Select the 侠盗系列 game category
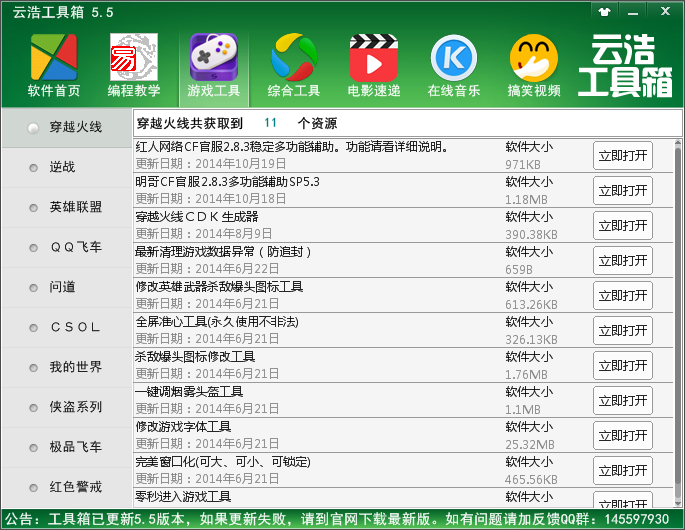The image size is (685, 530). coord(67,408)
